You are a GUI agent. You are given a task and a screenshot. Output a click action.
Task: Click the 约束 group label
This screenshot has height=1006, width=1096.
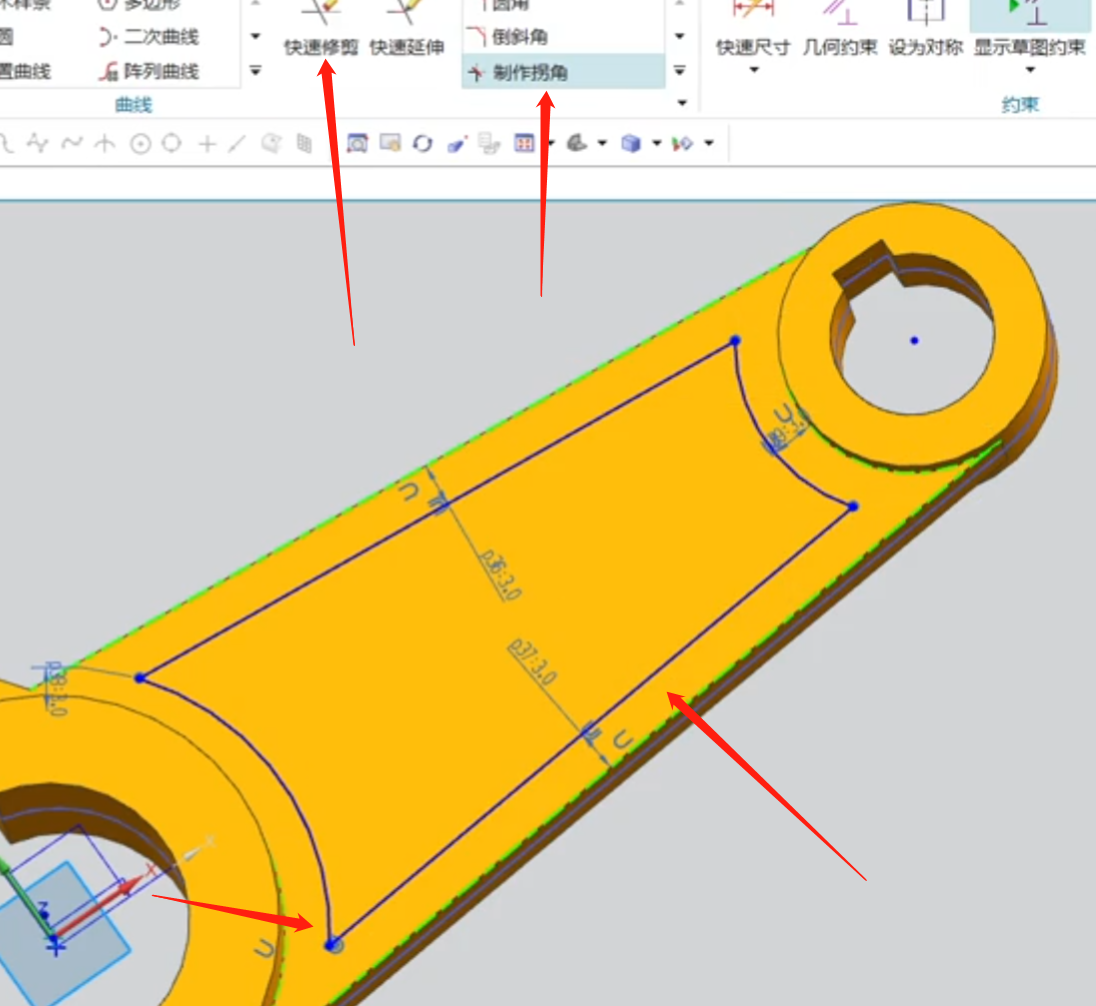tap(1020, 105)
